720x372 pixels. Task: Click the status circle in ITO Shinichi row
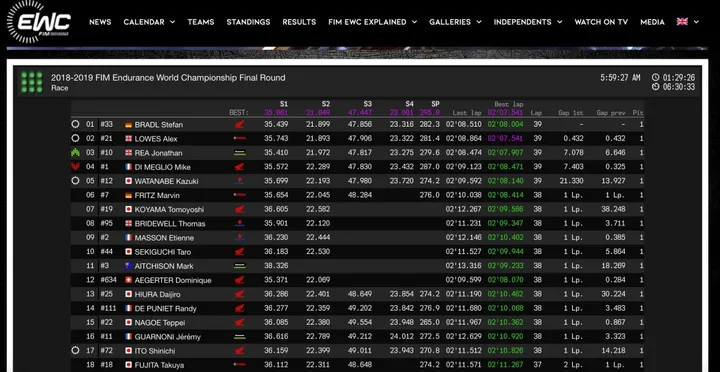pyautogui.click(x=75, y=350)
